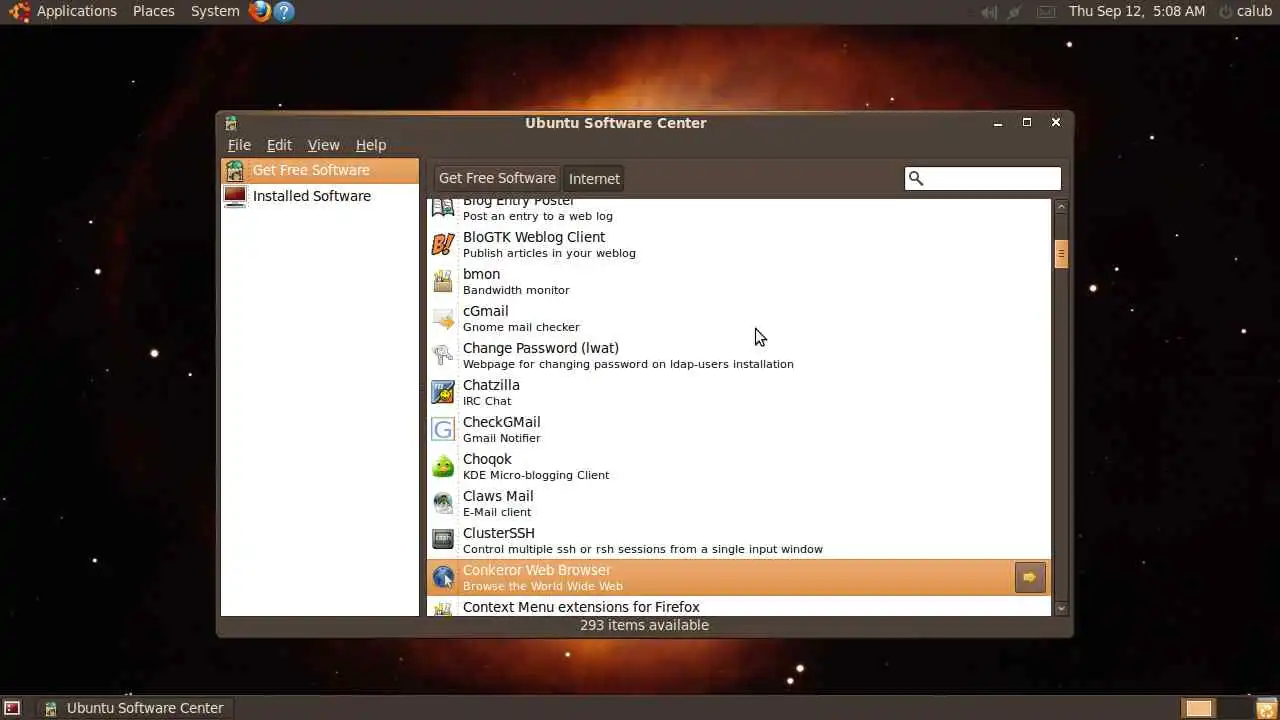Select Get Free Software in sidebar
Image resolution: width=1280 pixels, height=720 pixels.
(x=320, y=170)
